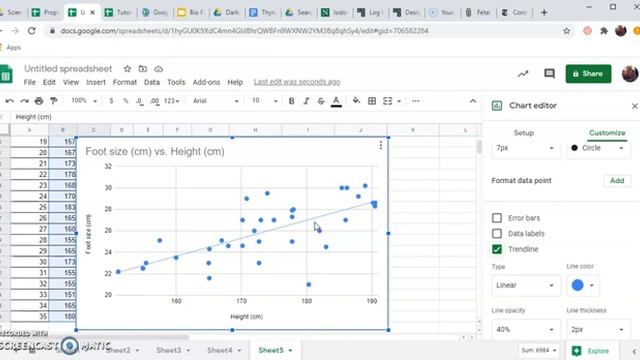Open the View menu
This screenshot has height=360, width=640.
point(71,82)
